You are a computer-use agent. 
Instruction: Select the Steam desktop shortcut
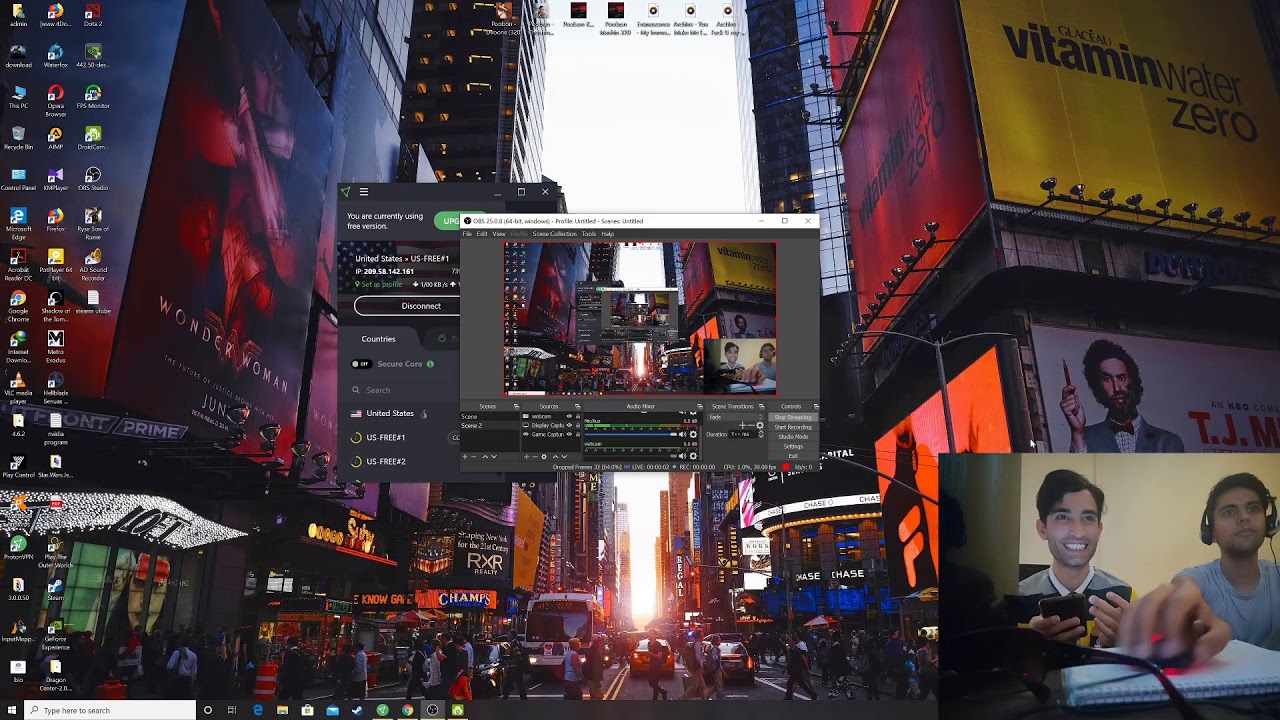(55, 590)
